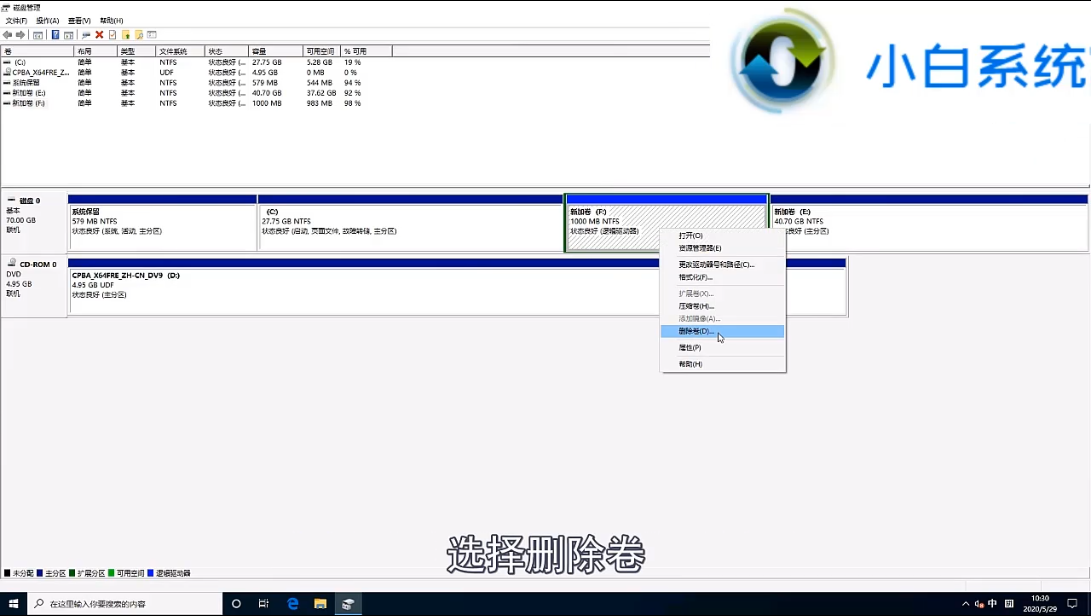1091x616 pixels.
Task: Open File Explorer from the taskbar
Action: pos(321,604)
